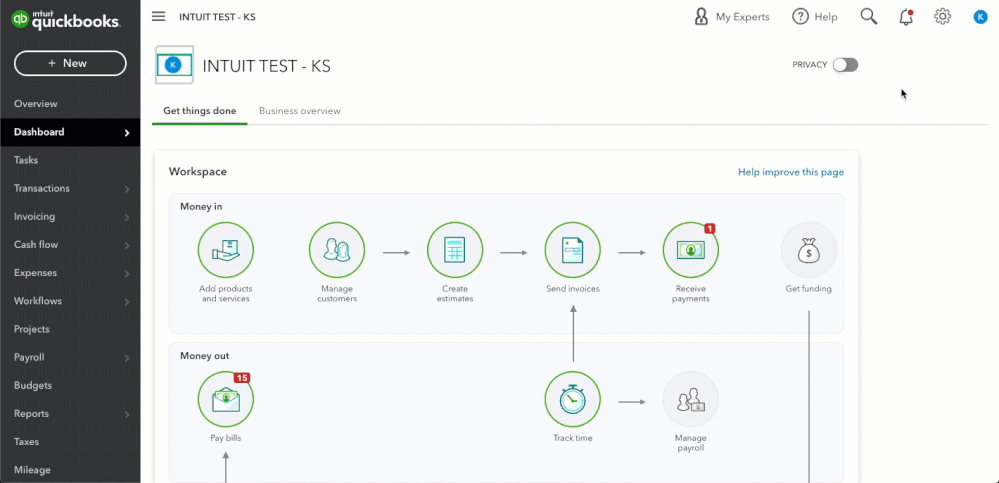Open Get funding money bag icon
This screenshot has height=483, width=999.
coord(809,250)
